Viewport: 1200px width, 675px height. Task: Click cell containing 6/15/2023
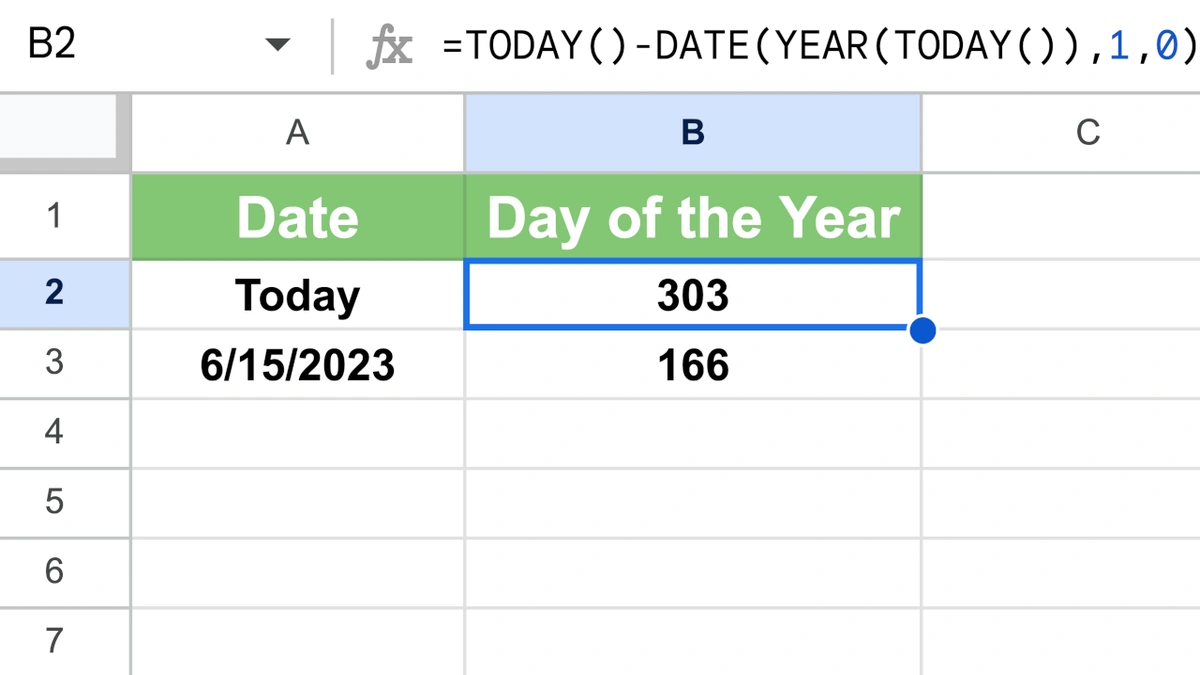pos(297,364)
